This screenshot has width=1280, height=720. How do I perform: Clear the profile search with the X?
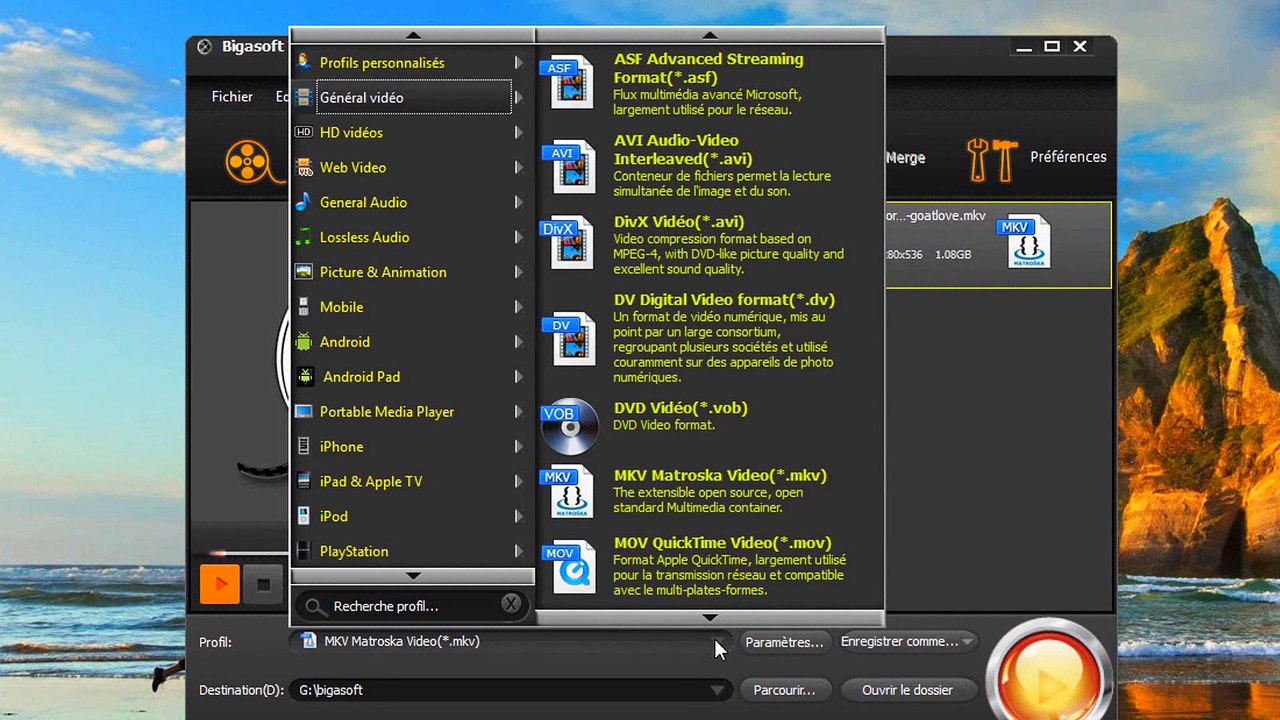point(510,605)
